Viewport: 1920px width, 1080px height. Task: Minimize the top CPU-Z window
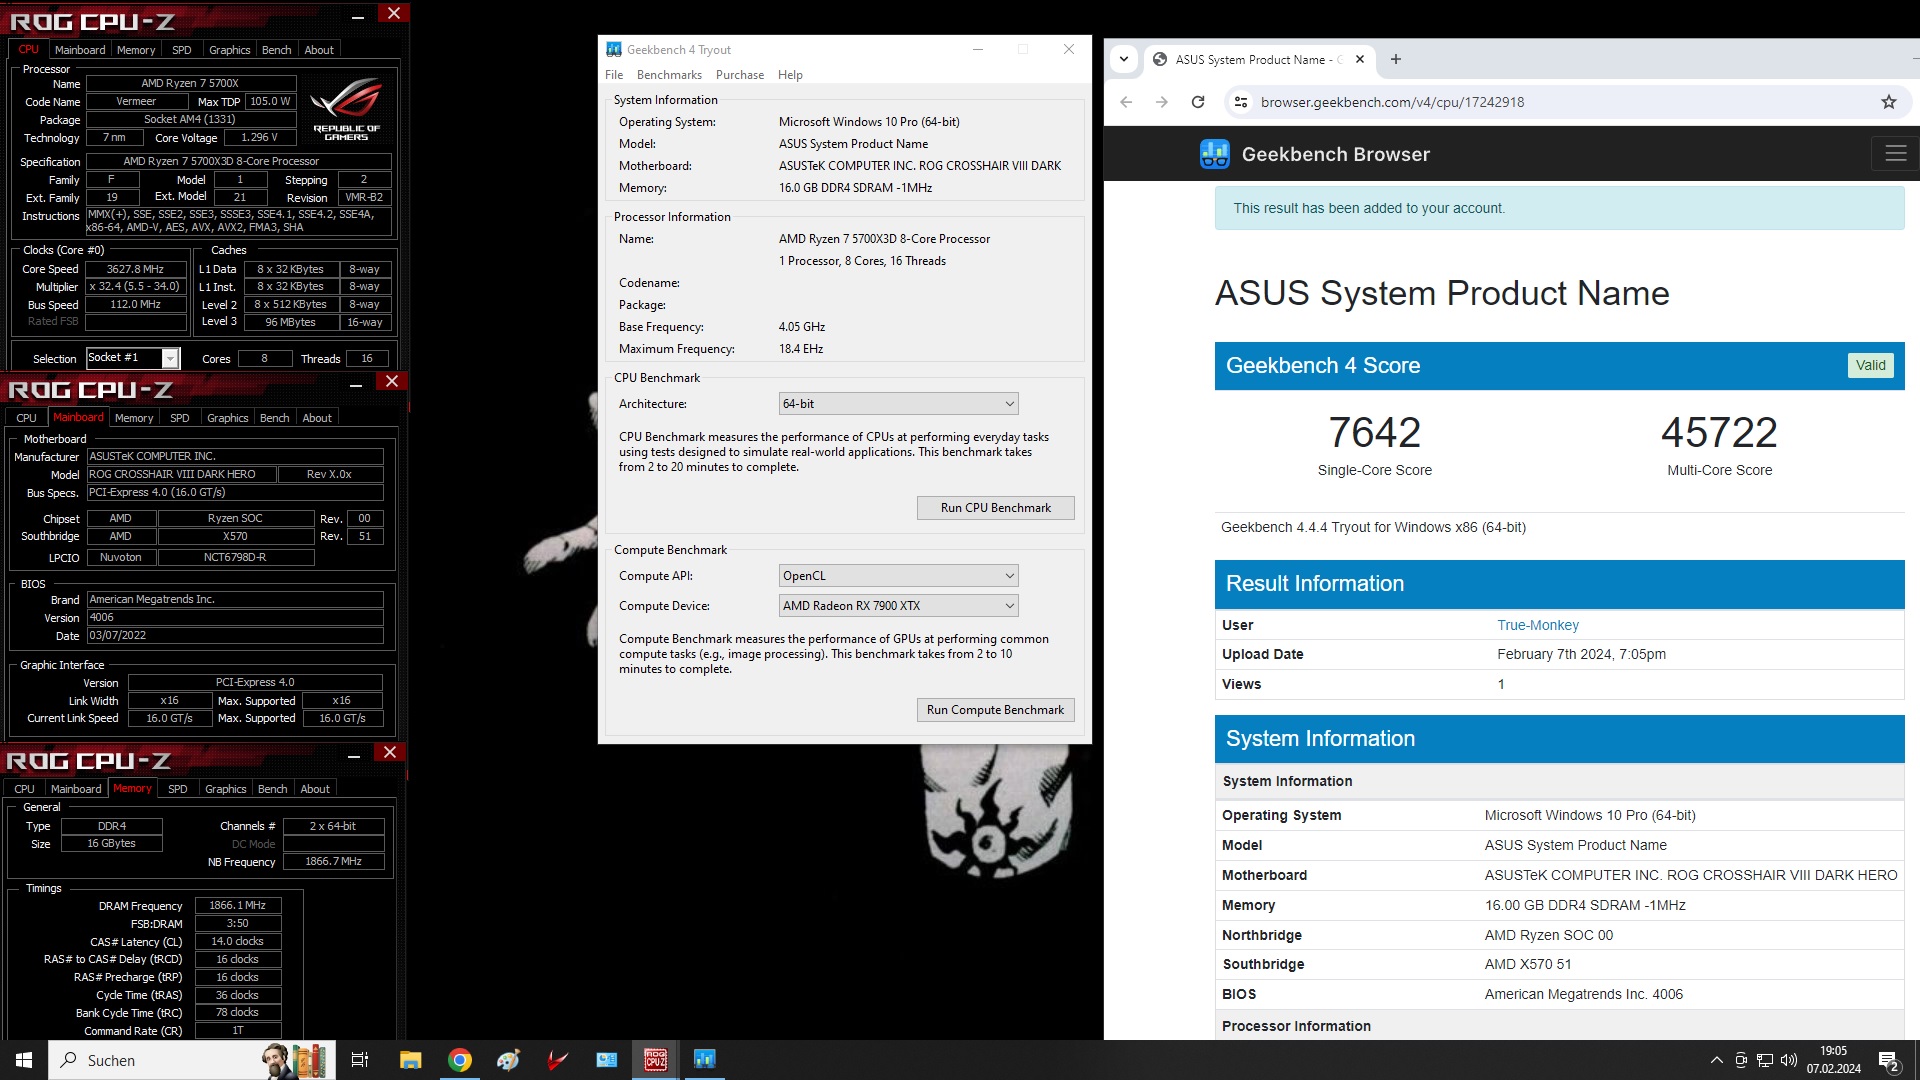click(x=357, y=16)
